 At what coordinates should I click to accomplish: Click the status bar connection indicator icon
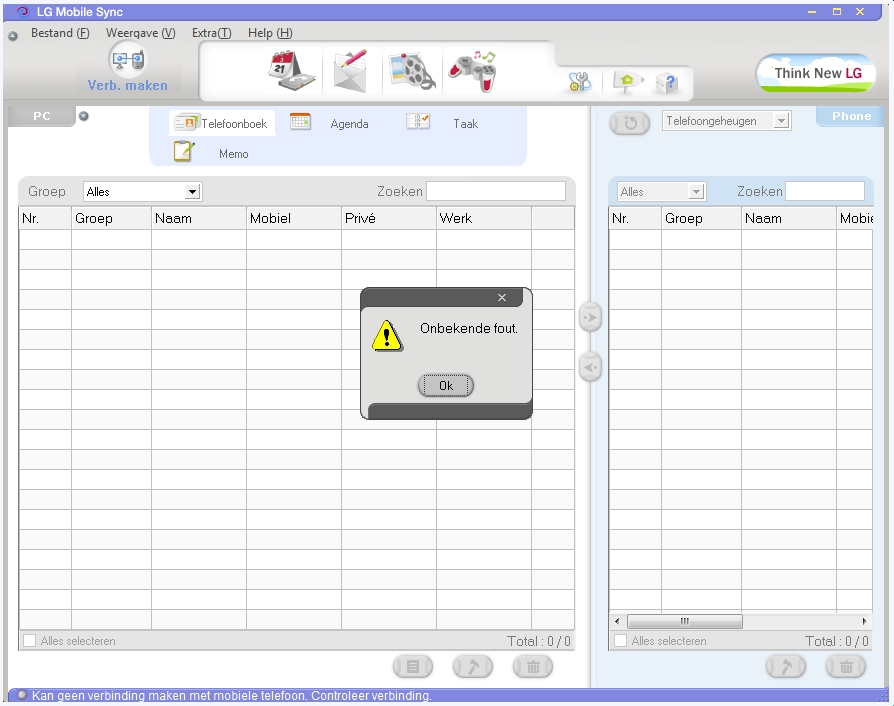click(22, 695)
